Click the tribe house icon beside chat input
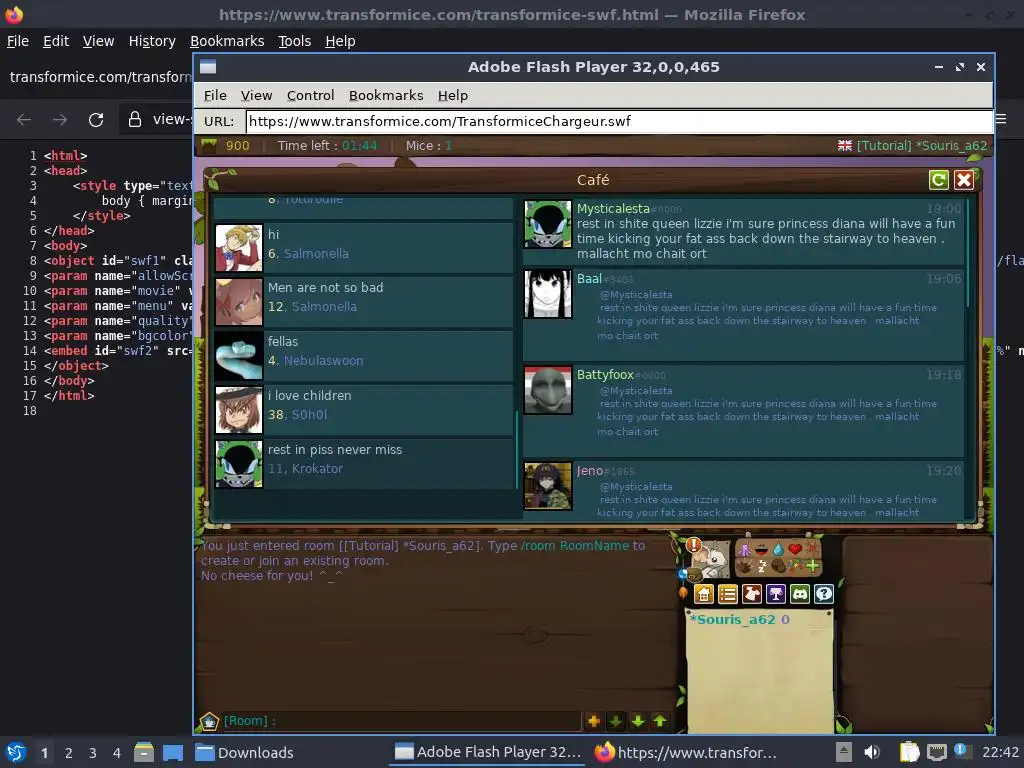Viewport: 1024px width, 768px height. click(x=209, y=721)
